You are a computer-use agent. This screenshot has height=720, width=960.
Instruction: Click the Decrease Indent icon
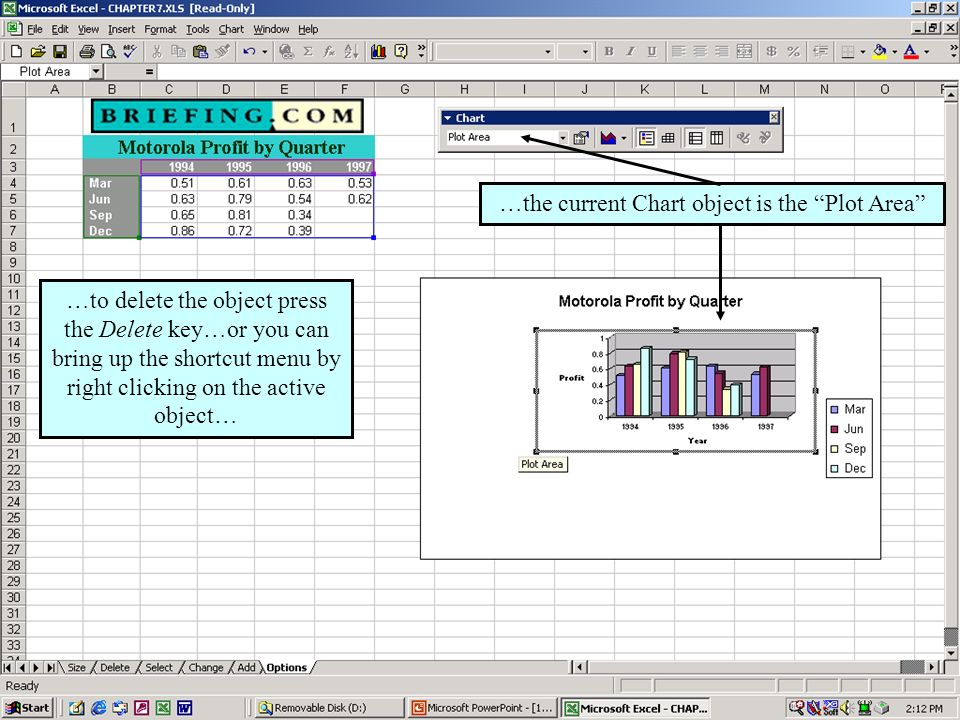click(x=820, y=51)
